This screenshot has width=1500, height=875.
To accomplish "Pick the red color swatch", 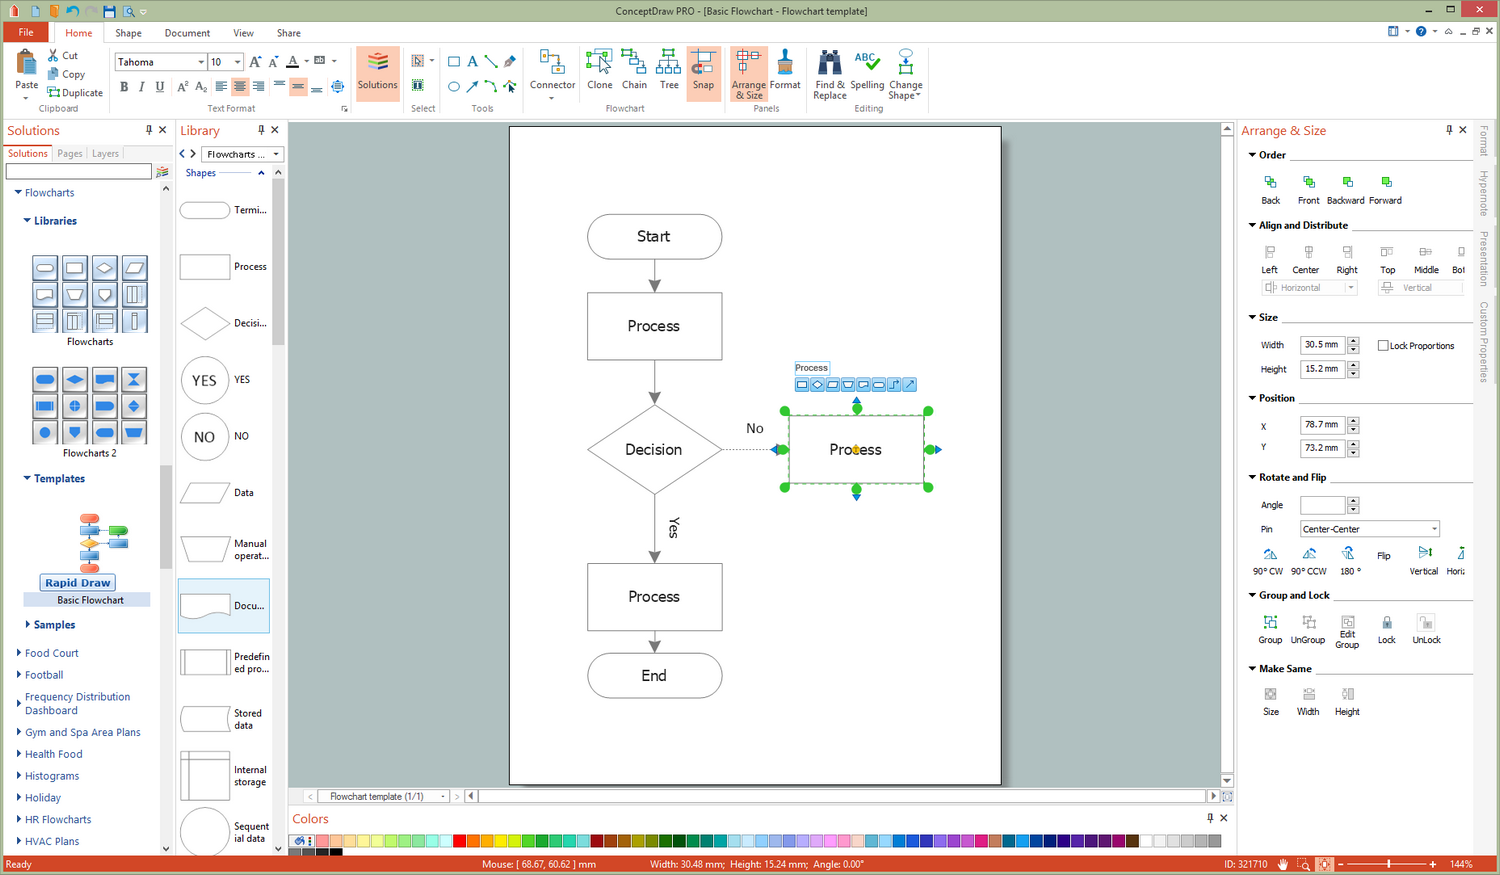I will (x=459, y=841).
